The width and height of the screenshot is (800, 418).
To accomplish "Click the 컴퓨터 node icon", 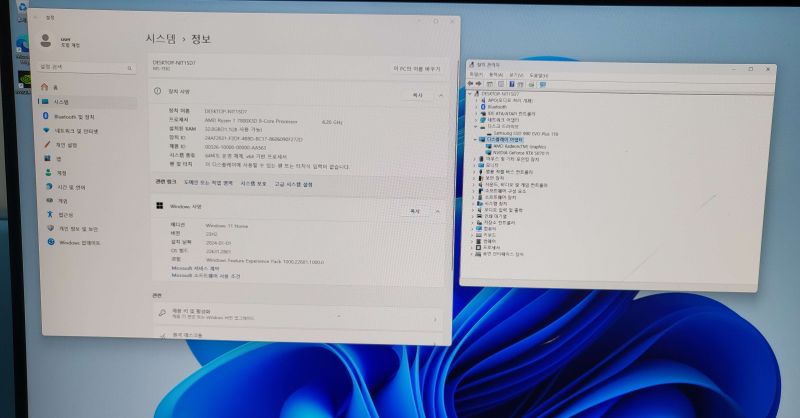I will click(479, 229).
